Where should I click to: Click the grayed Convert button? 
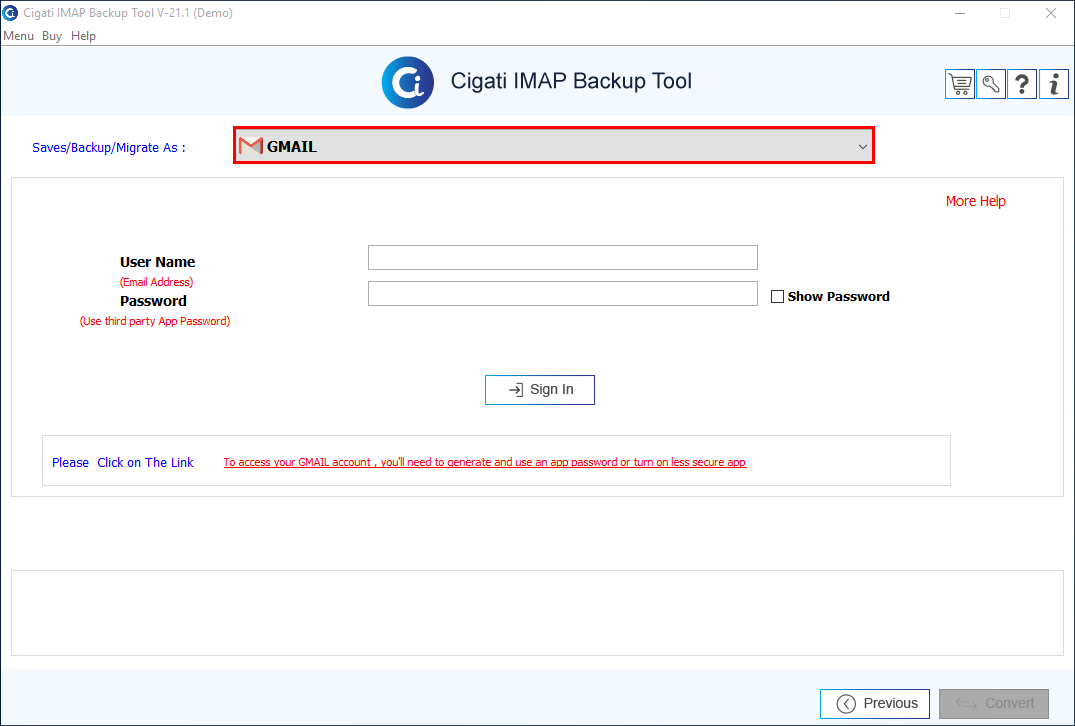click(994, 703)
